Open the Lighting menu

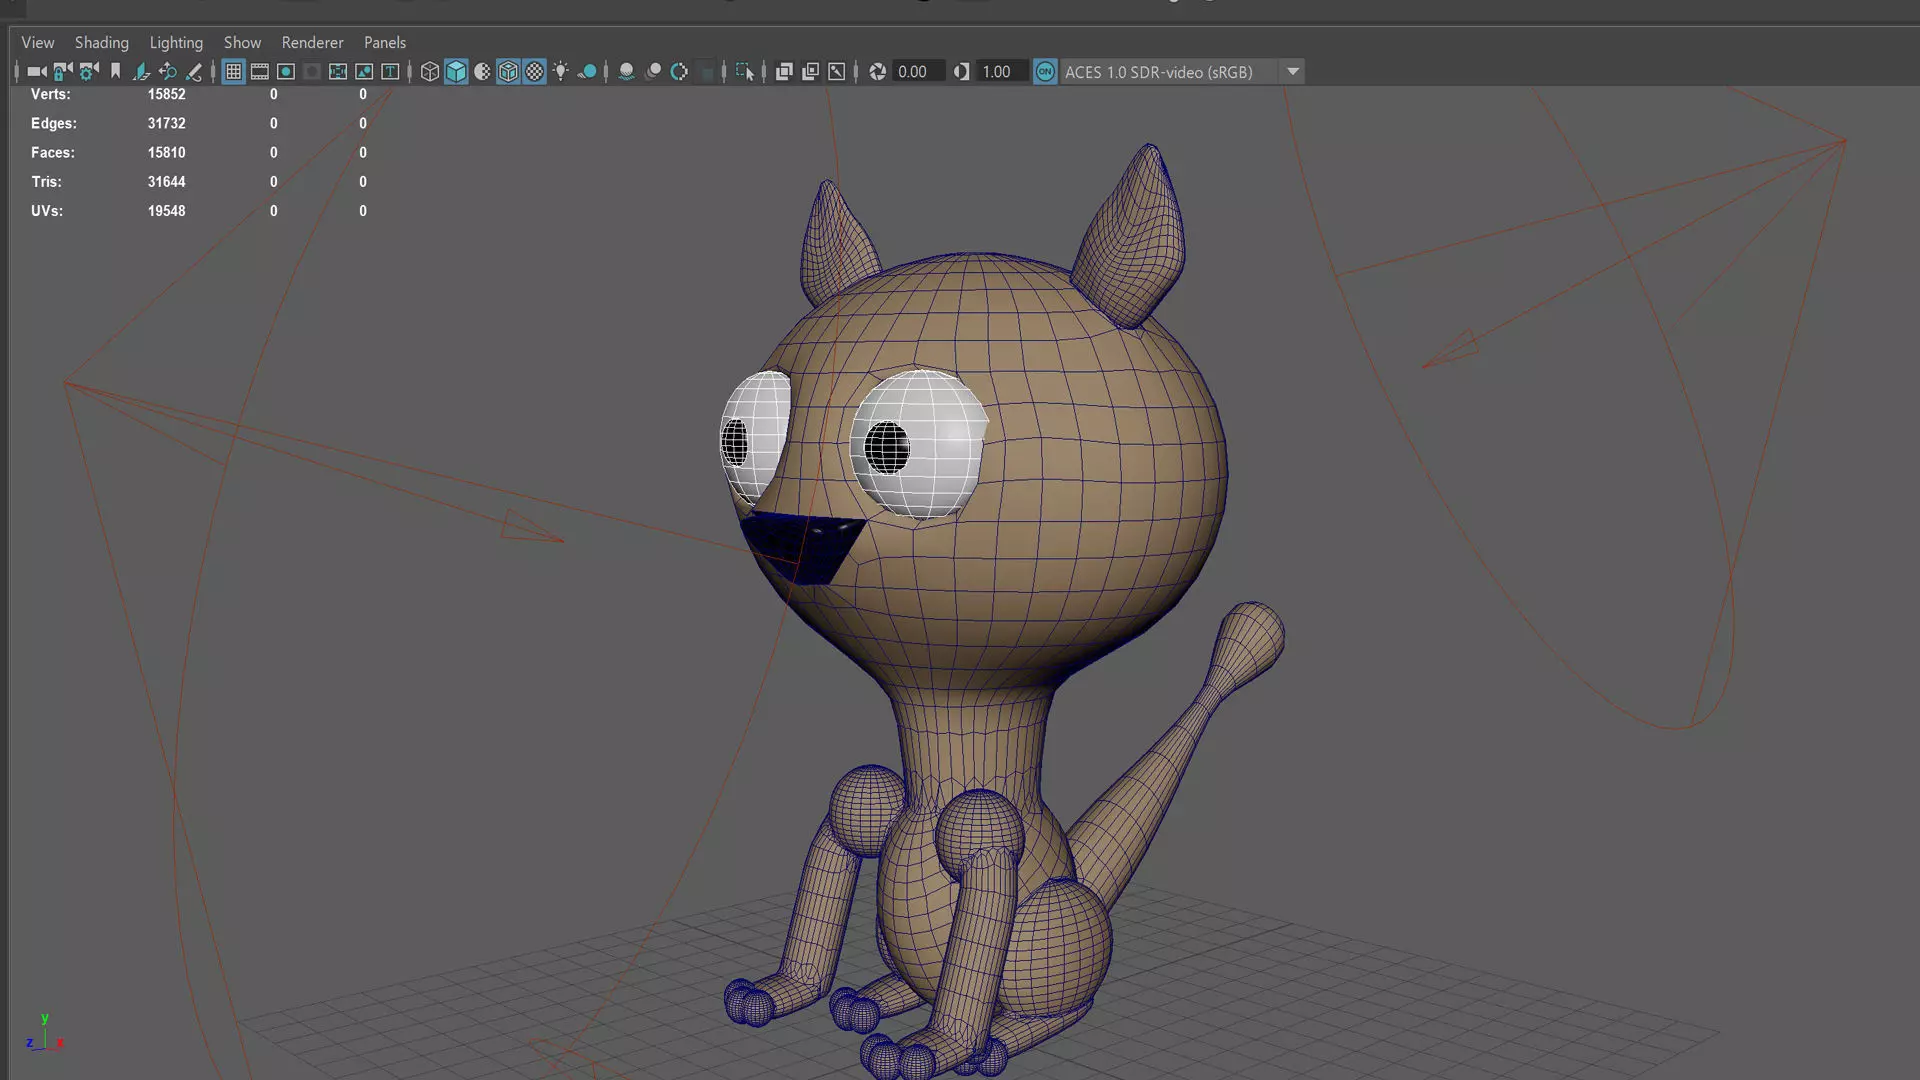click(176, 43)
